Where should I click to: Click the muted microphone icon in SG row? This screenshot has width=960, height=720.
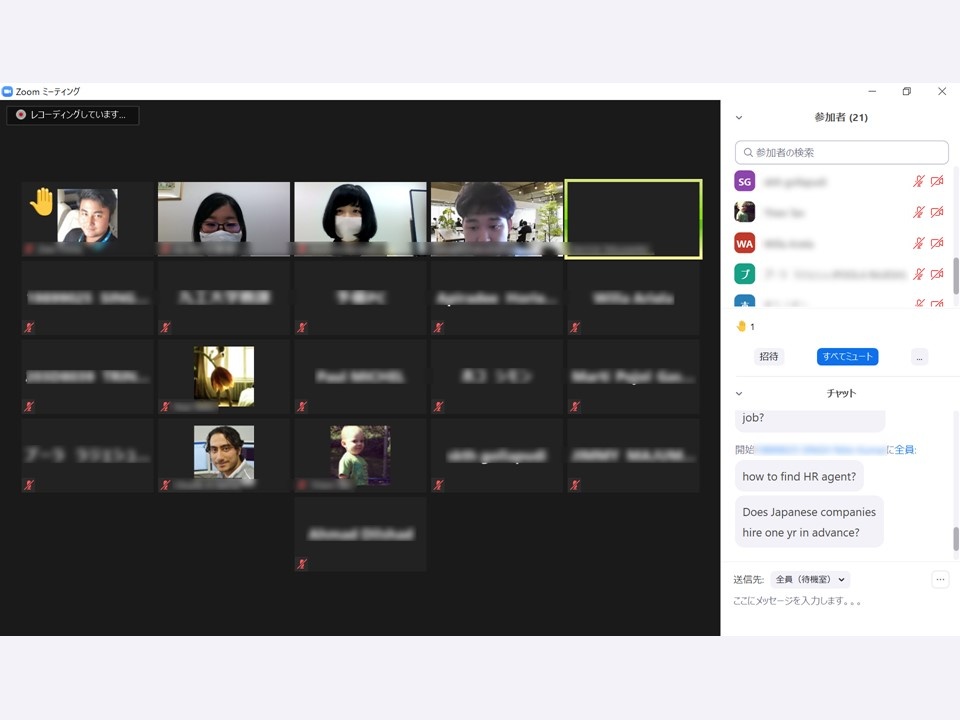tap(918, 181)
